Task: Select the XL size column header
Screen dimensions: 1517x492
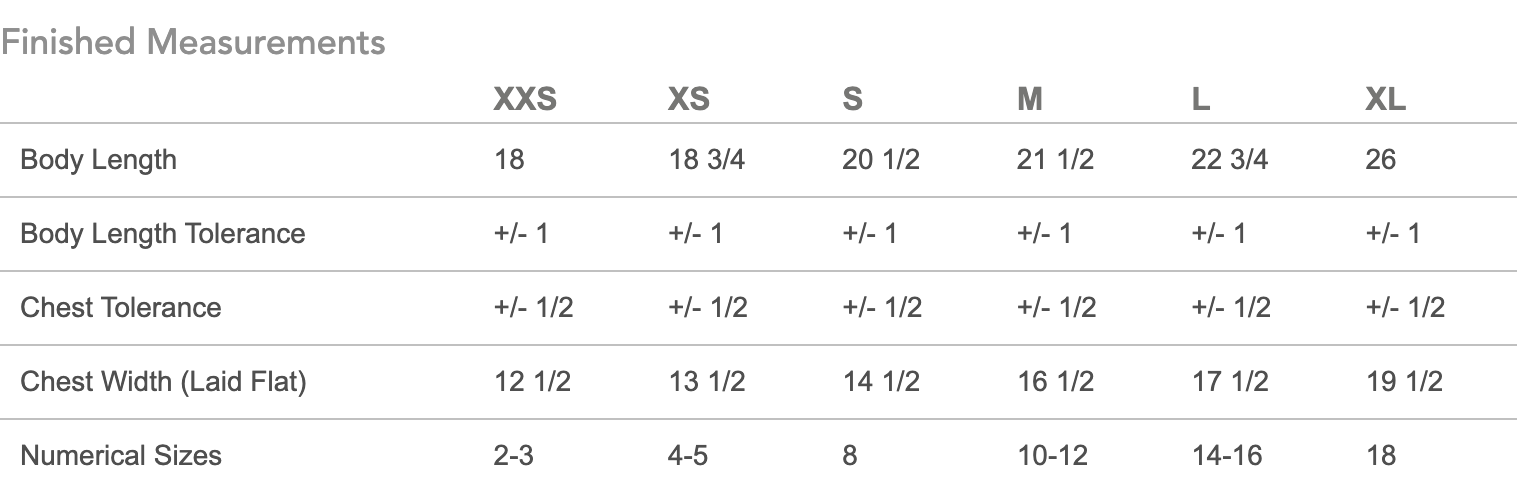Action: tap(1385, 100)
